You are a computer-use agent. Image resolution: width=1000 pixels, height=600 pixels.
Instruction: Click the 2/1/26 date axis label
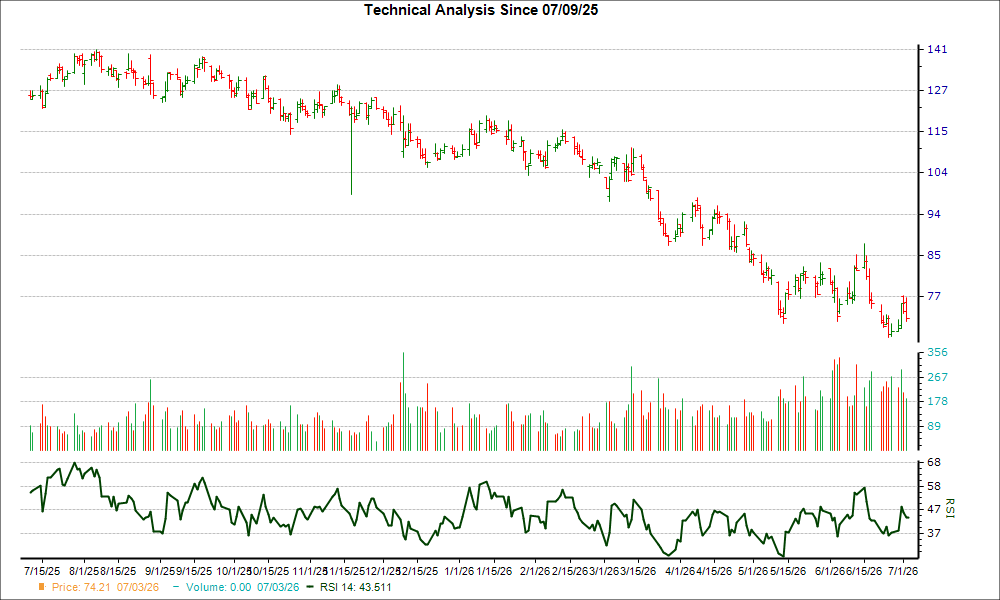click(534, 571)
